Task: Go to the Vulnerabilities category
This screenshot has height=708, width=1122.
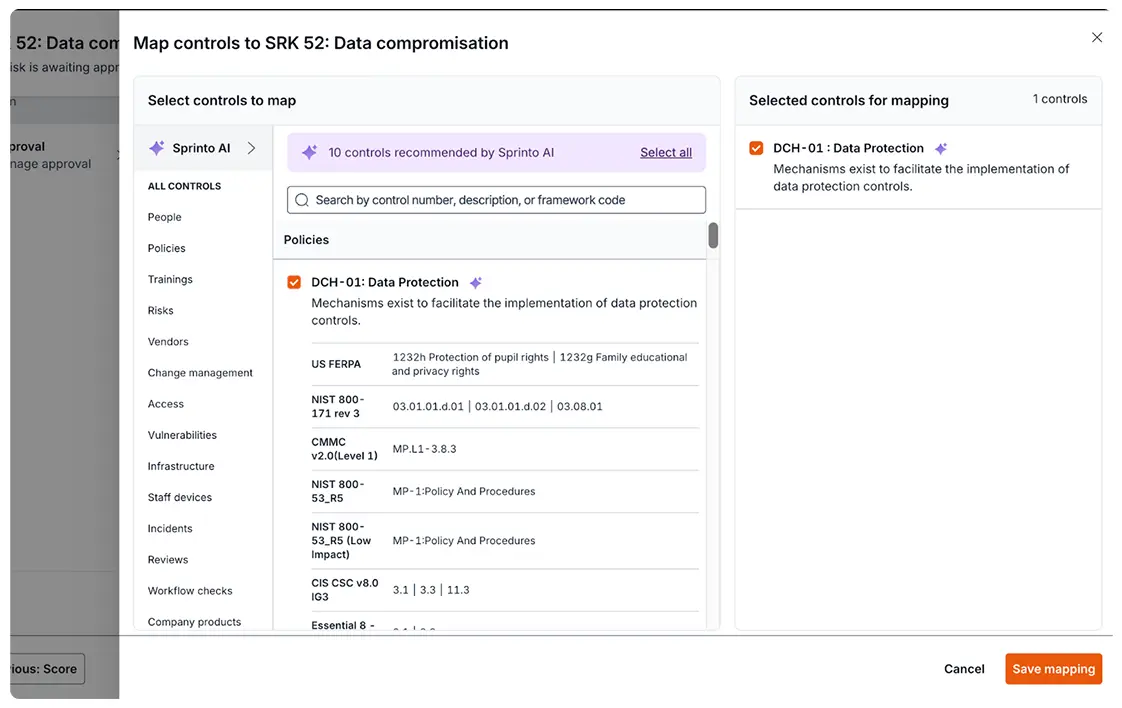Action: point(182,435)
